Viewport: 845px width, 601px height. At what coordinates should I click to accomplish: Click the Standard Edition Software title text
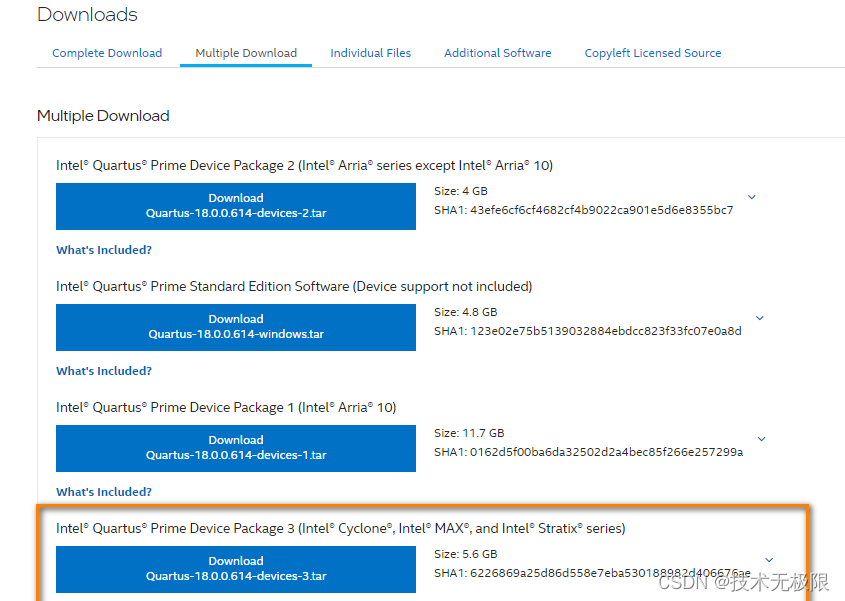coord(294,286)
